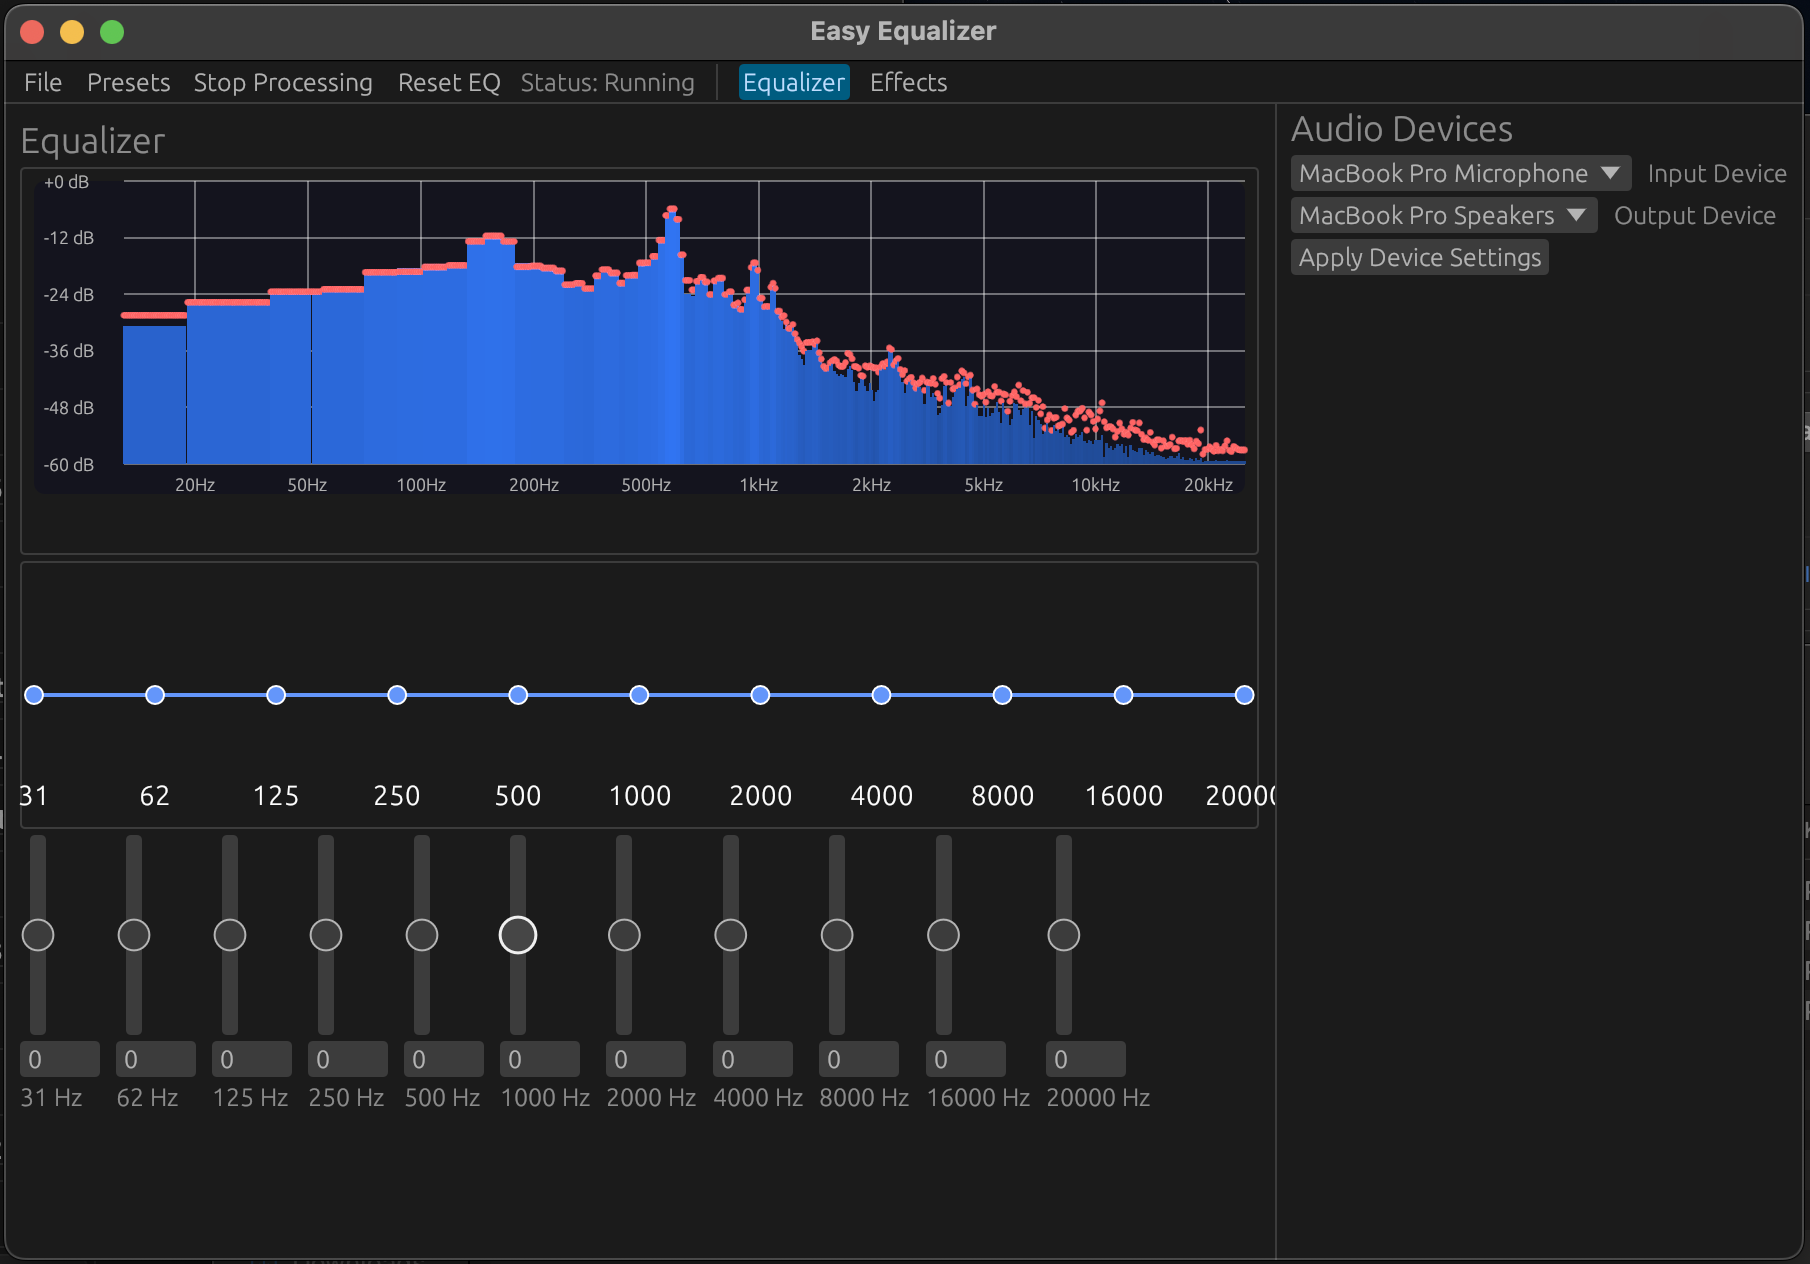
Task: Click the 20kHz axis label on spectrum
Action: click(x=1208, y=485)
